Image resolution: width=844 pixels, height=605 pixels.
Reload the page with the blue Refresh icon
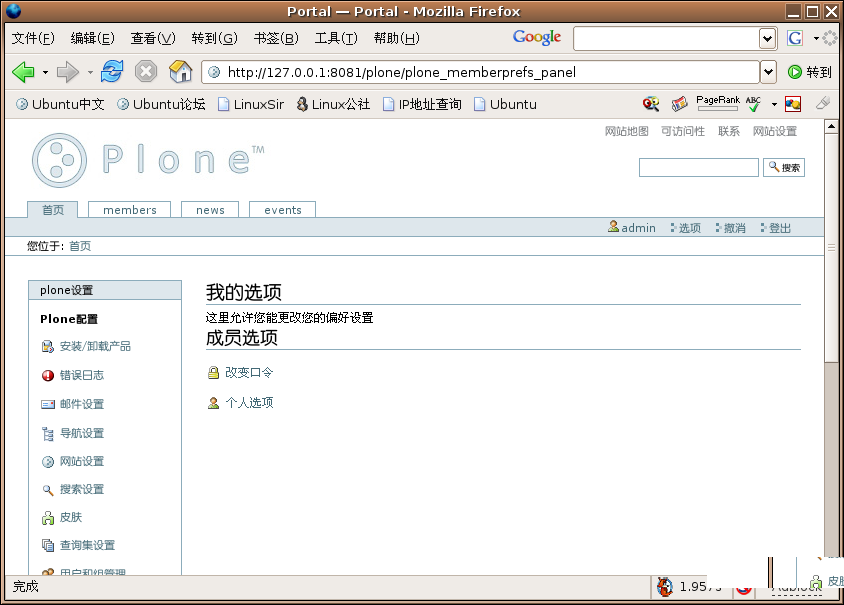coord(112,71)
